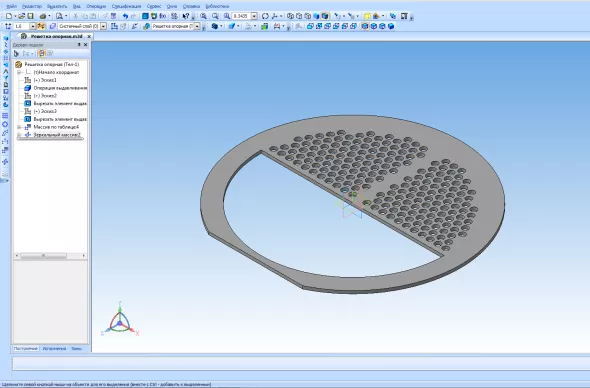Screen dimensions: 590x388
Task: Open the part name dropdown in toolbar
Action: point(197,26)
